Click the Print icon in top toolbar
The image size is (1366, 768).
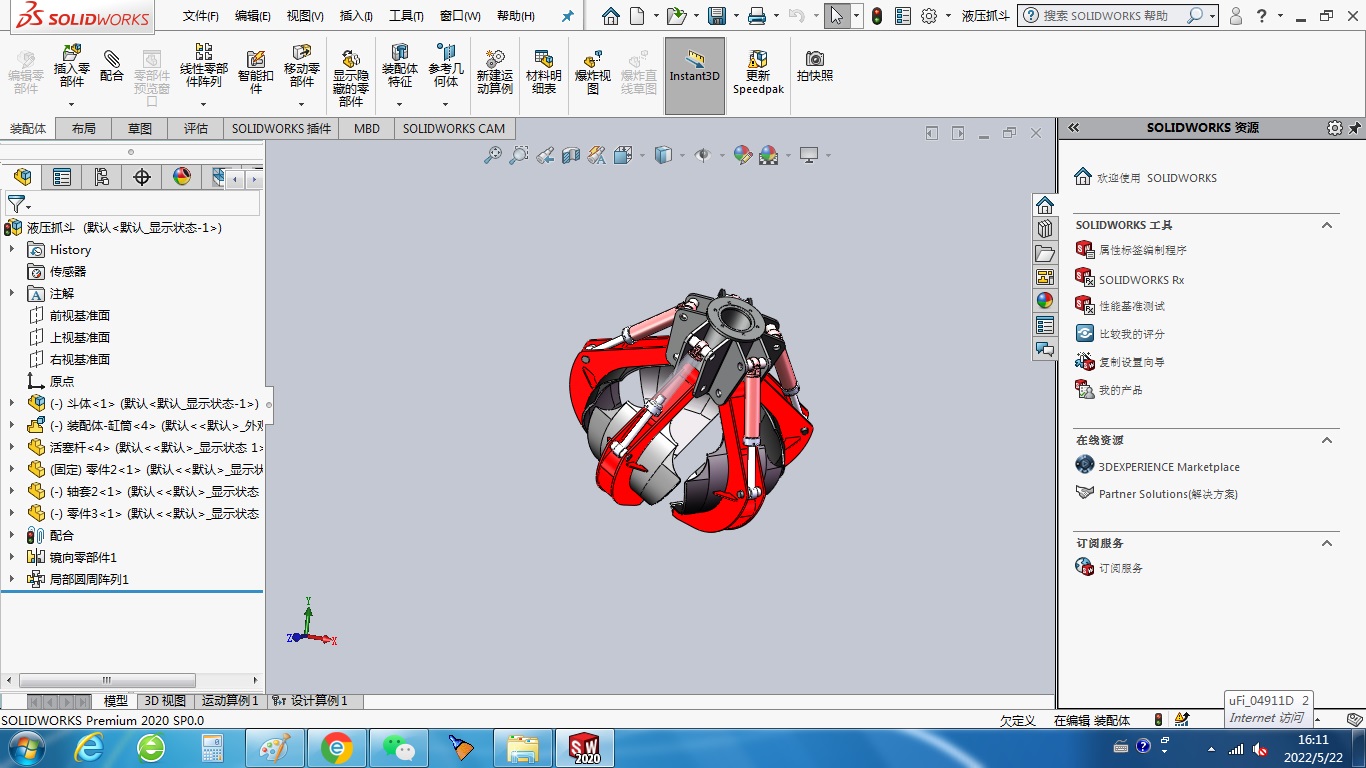coord(757,16)
